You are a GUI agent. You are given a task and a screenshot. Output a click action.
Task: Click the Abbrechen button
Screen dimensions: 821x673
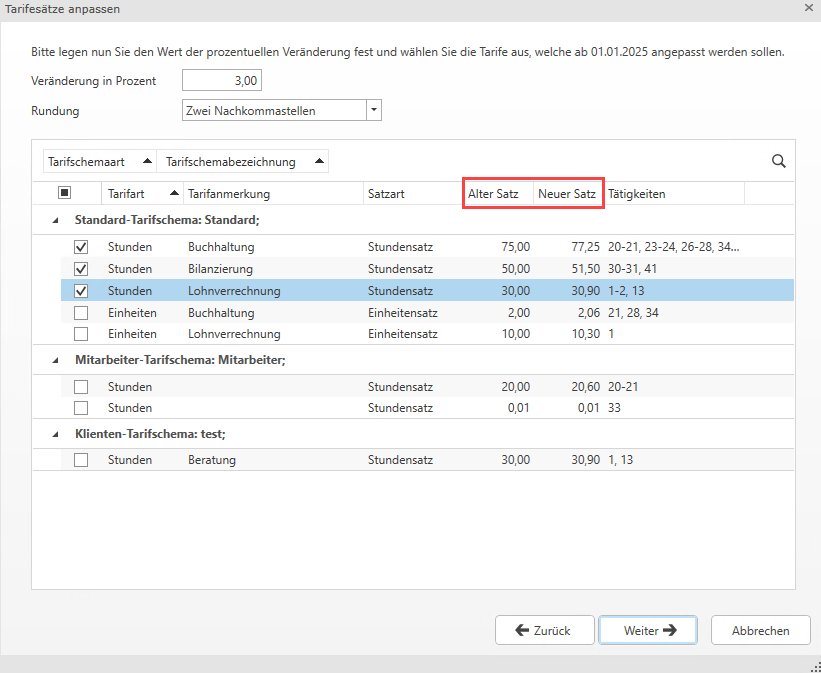pos(760,630)
